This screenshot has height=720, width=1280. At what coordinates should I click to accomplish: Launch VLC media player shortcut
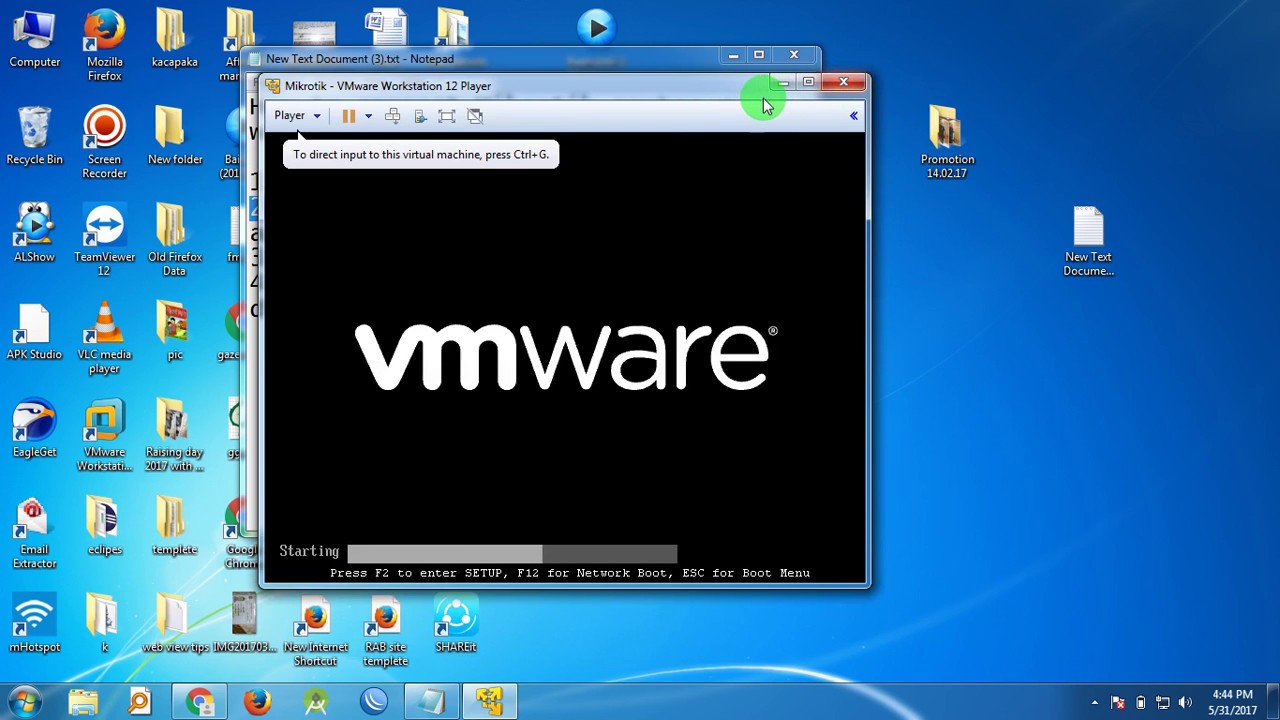point(104,338)
